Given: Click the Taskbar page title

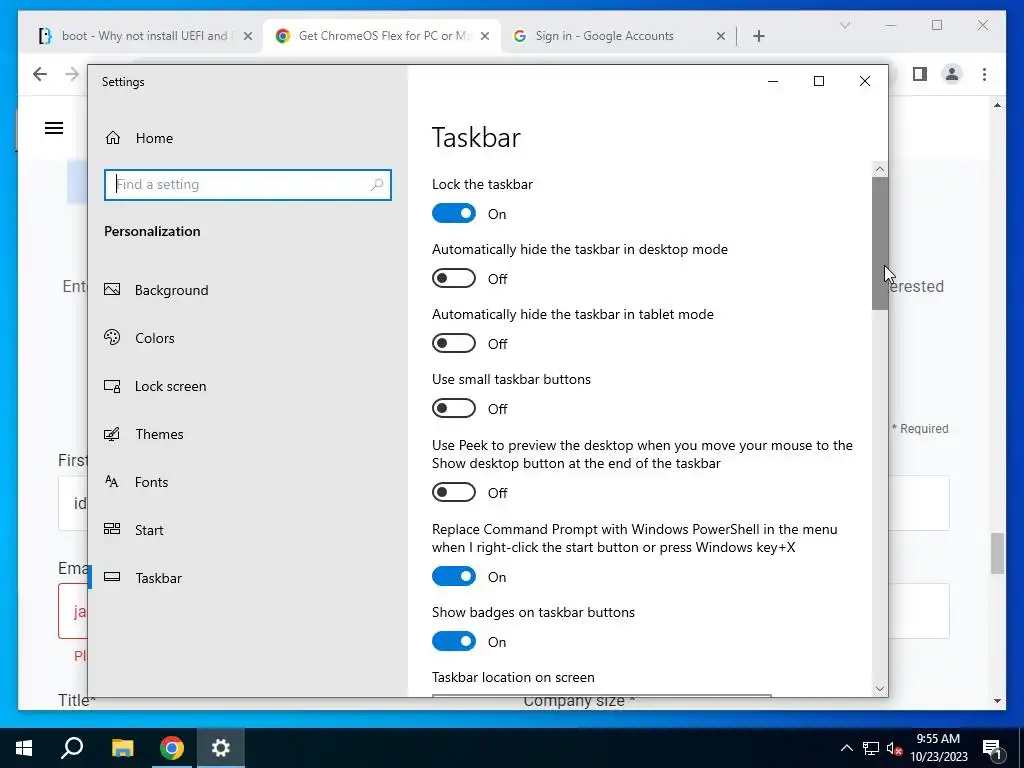Looking at the screenshot, I should coord(476,138).
